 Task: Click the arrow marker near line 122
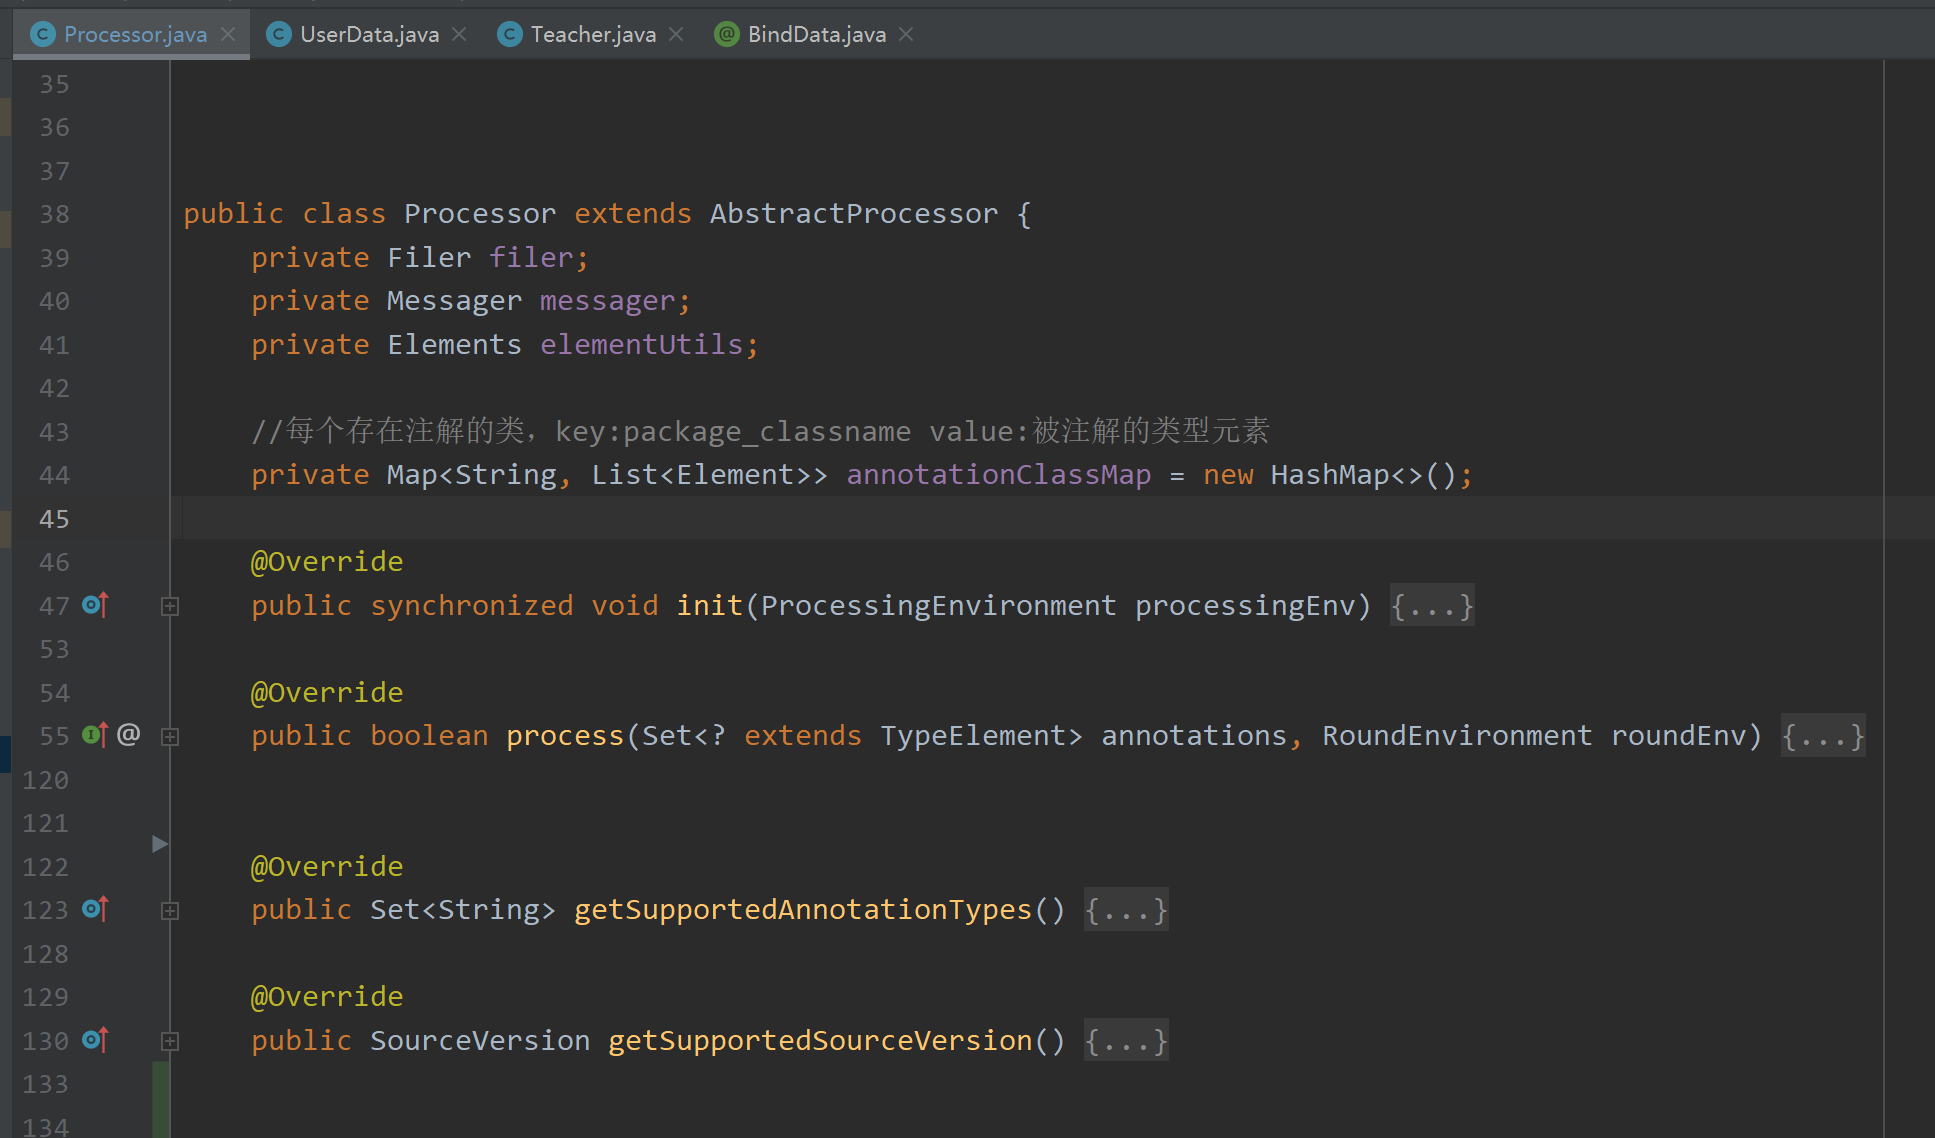pyautogui.click(x=159, y=844)
